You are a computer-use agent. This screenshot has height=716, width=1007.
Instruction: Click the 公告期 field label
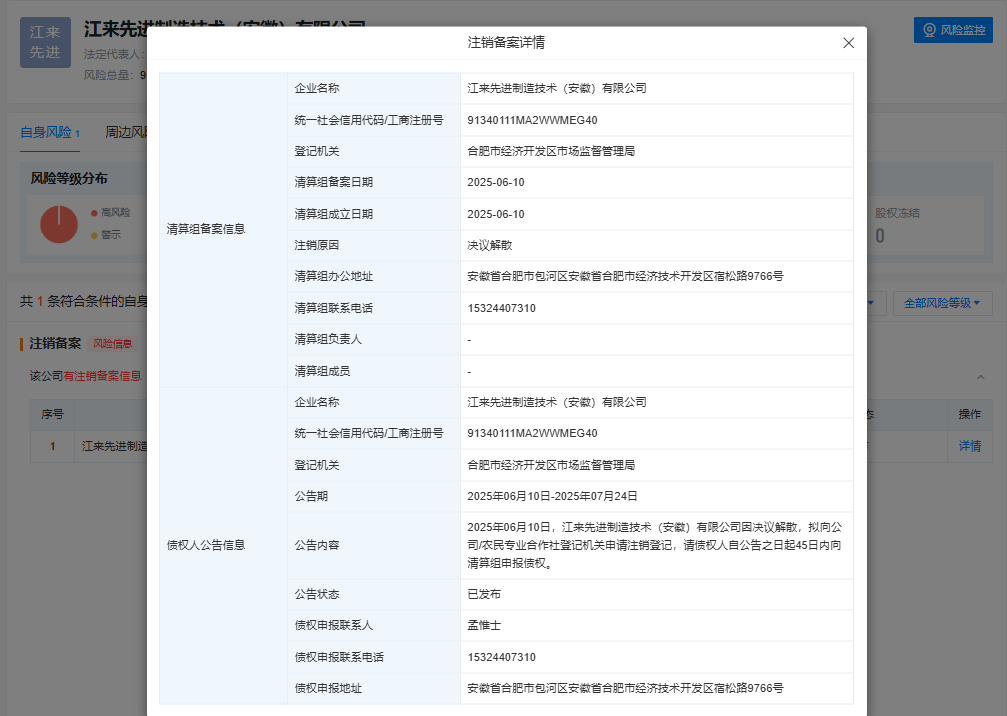coord(311,496)
